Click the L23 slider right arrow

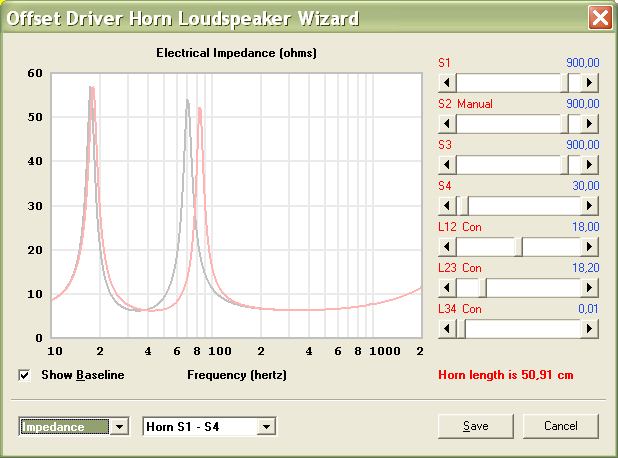pos(589,288)
